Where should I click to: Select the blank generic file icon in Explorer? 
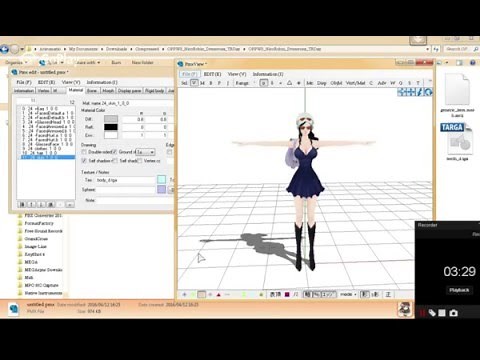click(x=457, y=89)
